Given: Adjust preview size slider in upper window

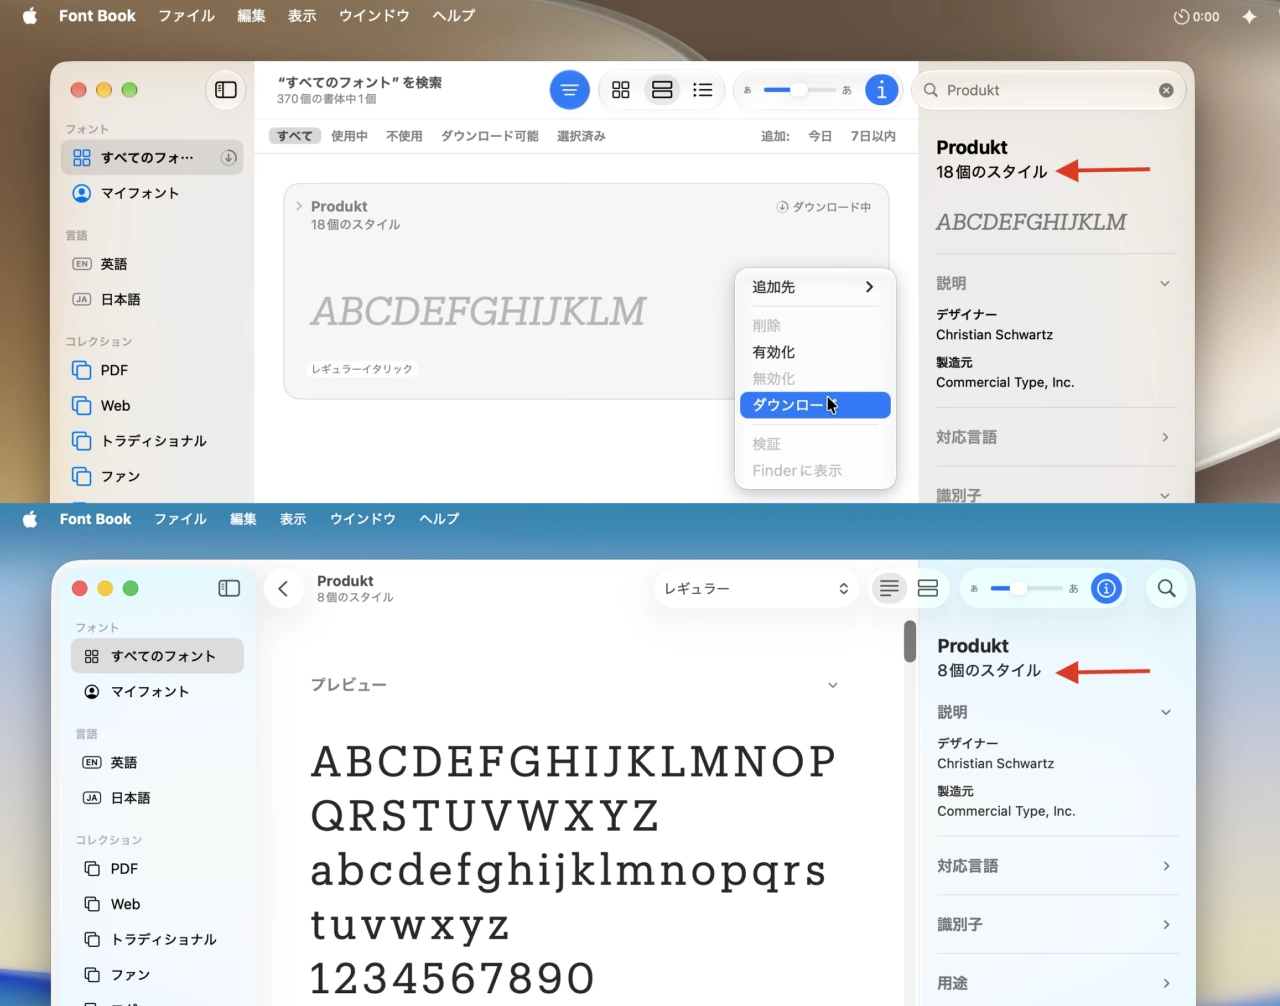Looking at the screenshot, I should (799, 90).
